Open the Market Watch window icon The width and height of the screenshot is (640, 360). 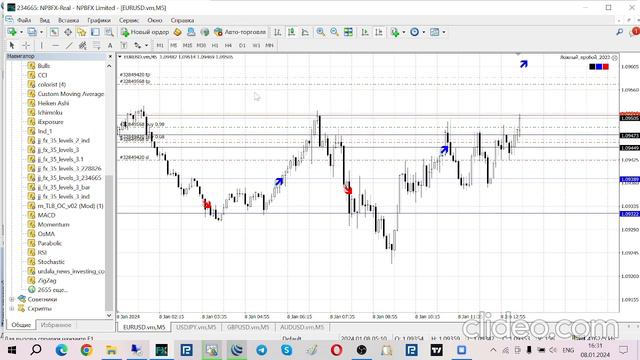click(54, 32)
